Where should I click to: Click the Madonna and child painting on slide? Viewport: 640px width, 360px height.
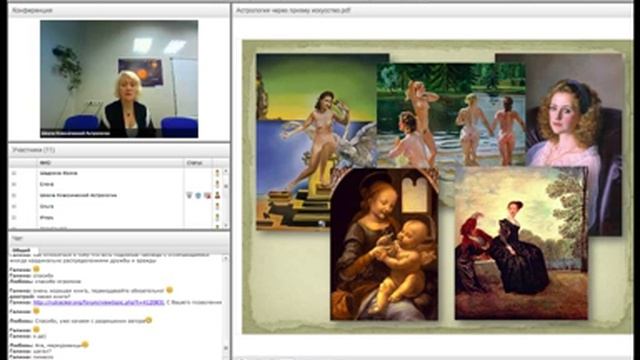[x=384, y=244]
